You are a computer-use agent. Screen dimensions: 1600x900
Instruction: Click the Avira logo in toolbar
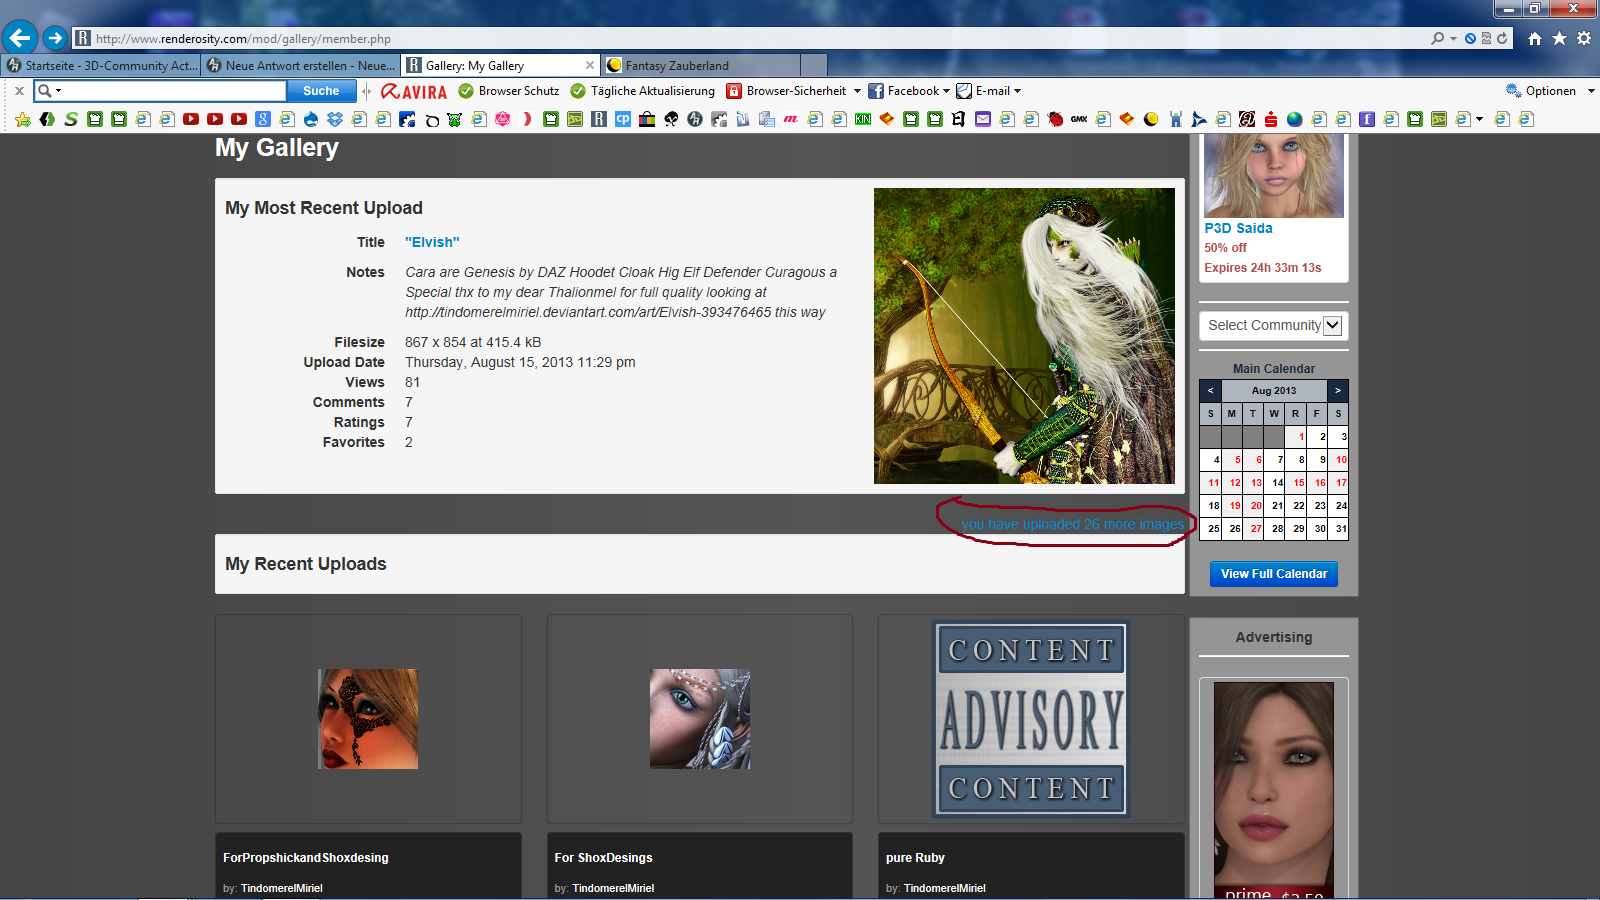coord(414,91)
